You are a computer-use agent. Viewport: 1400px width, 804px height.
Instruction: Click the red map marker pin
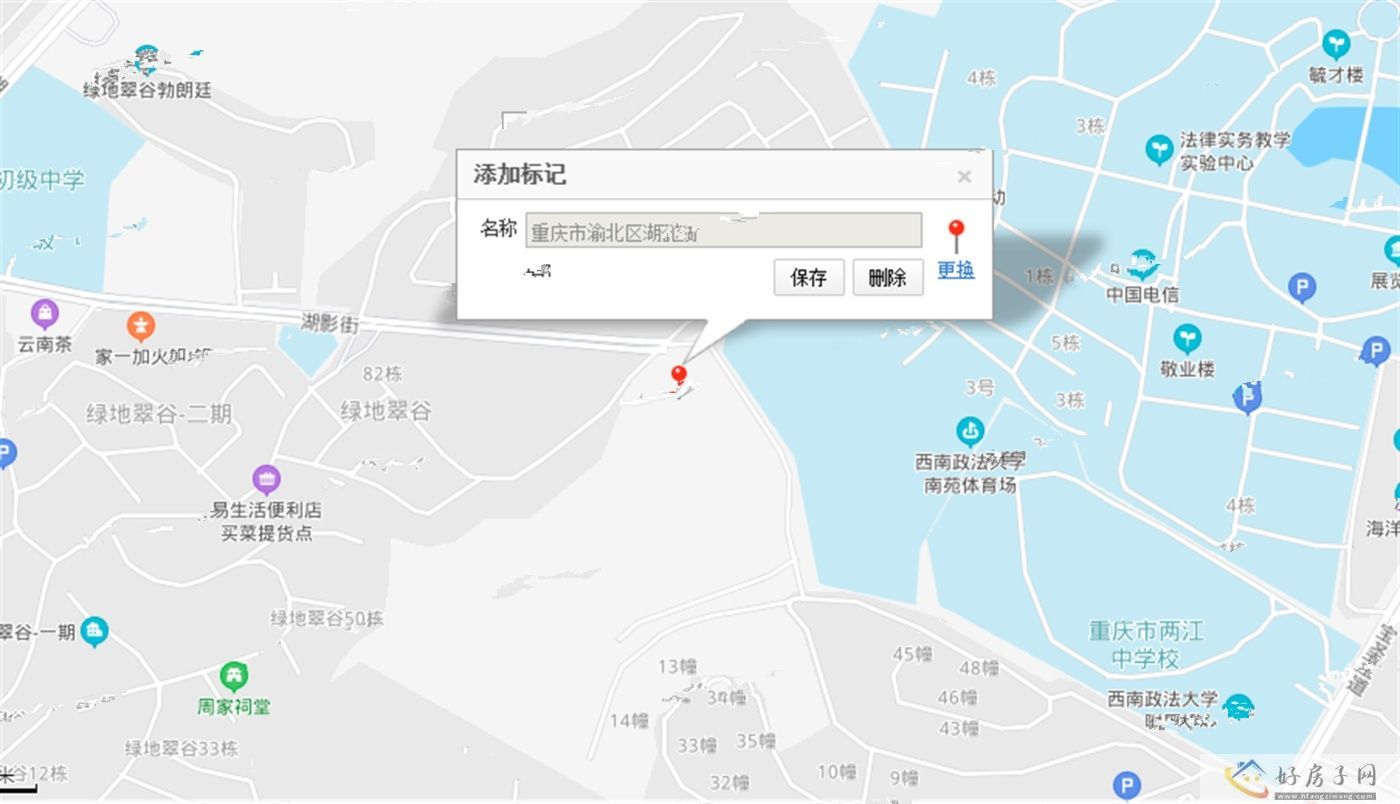pos(679,377)
